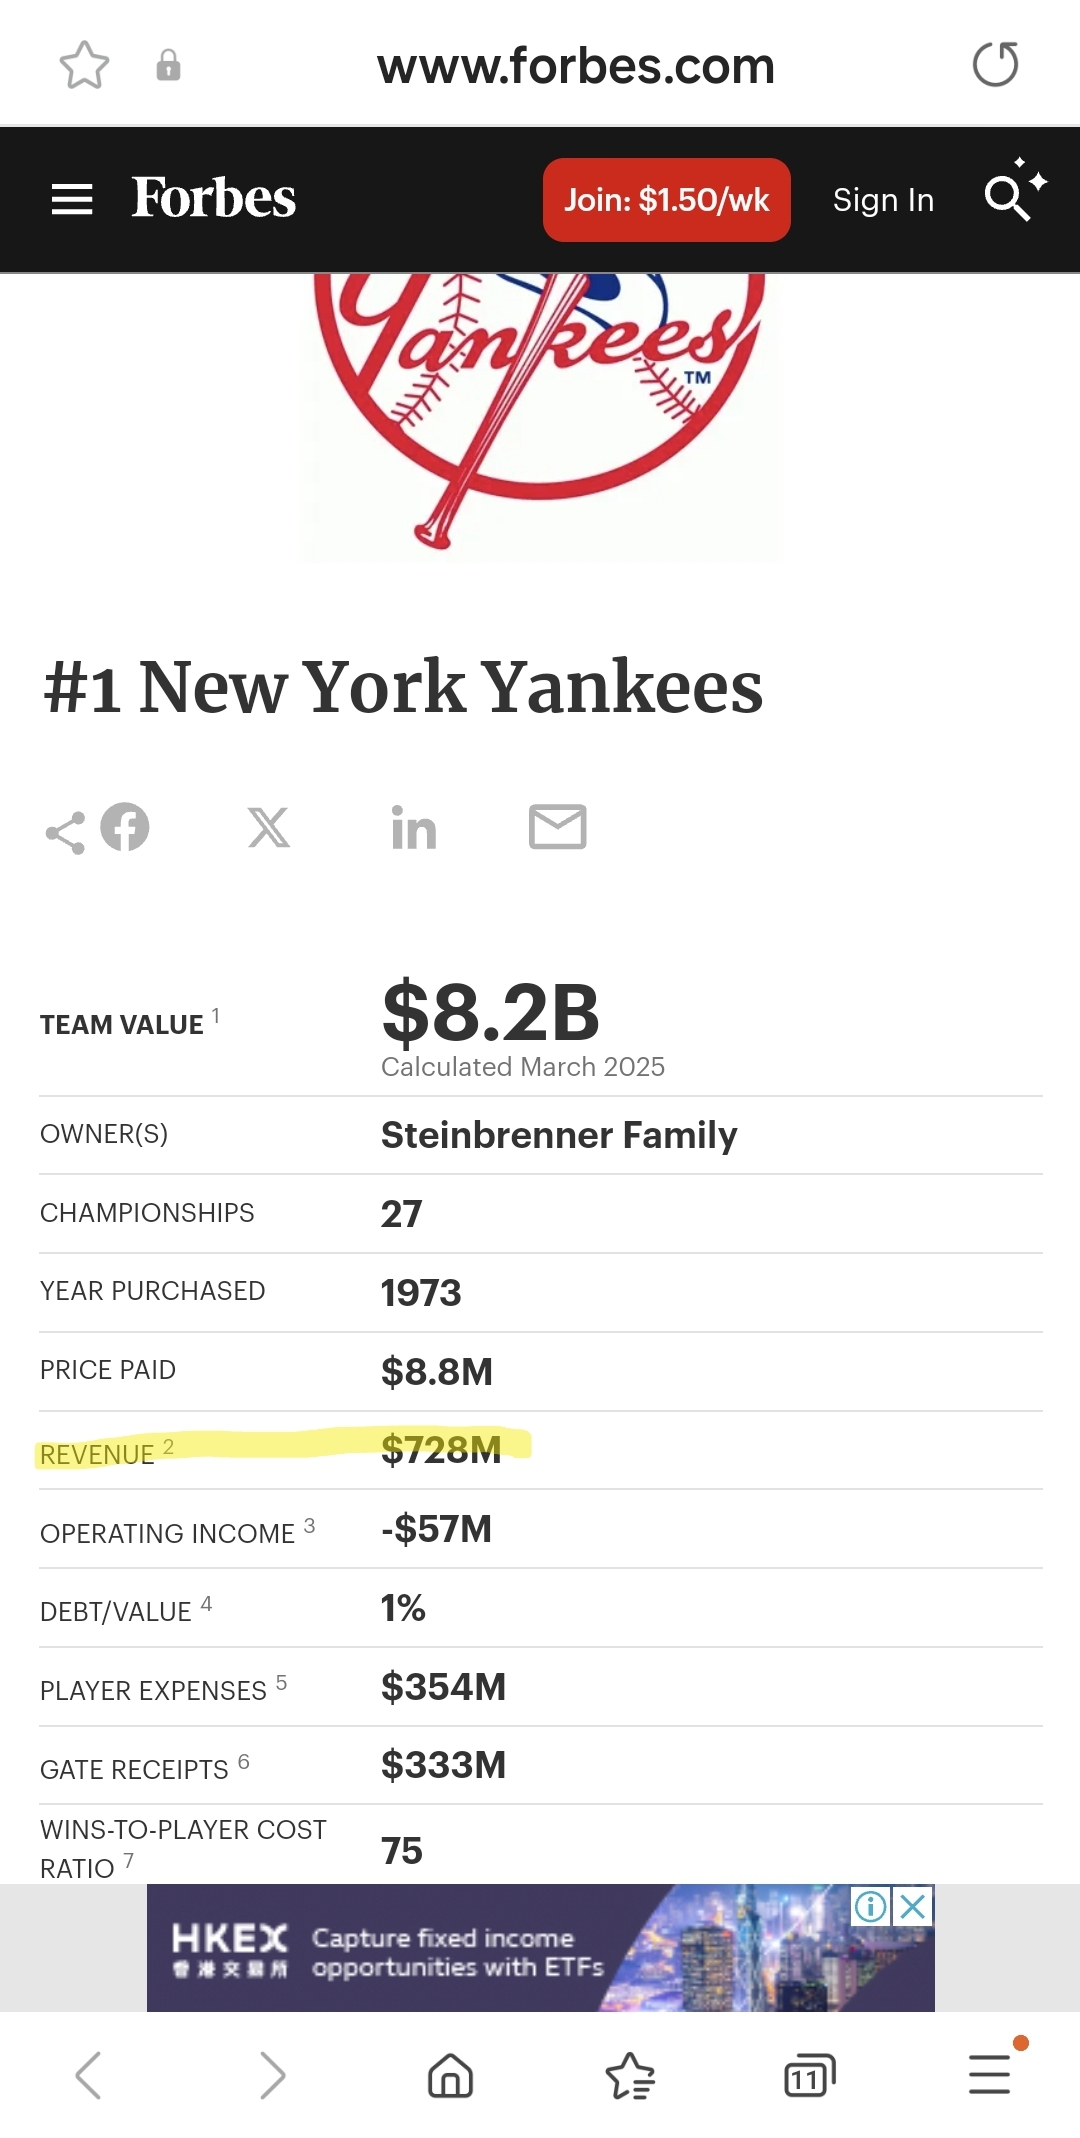The height and width of the screenshot is (2138, 1080).
Task: Navigate back in the browser
Action: [x=88, y=2075]
